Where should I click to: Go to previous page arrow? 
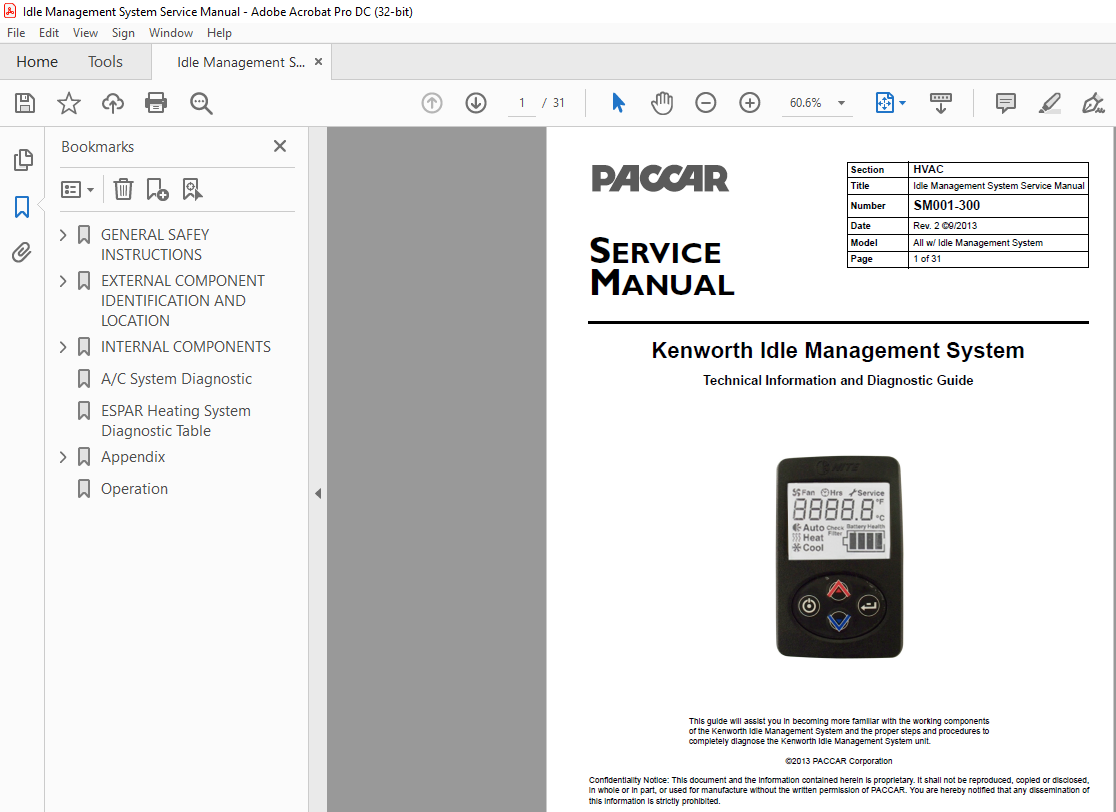pyautogui.click(x=432, y=103)
